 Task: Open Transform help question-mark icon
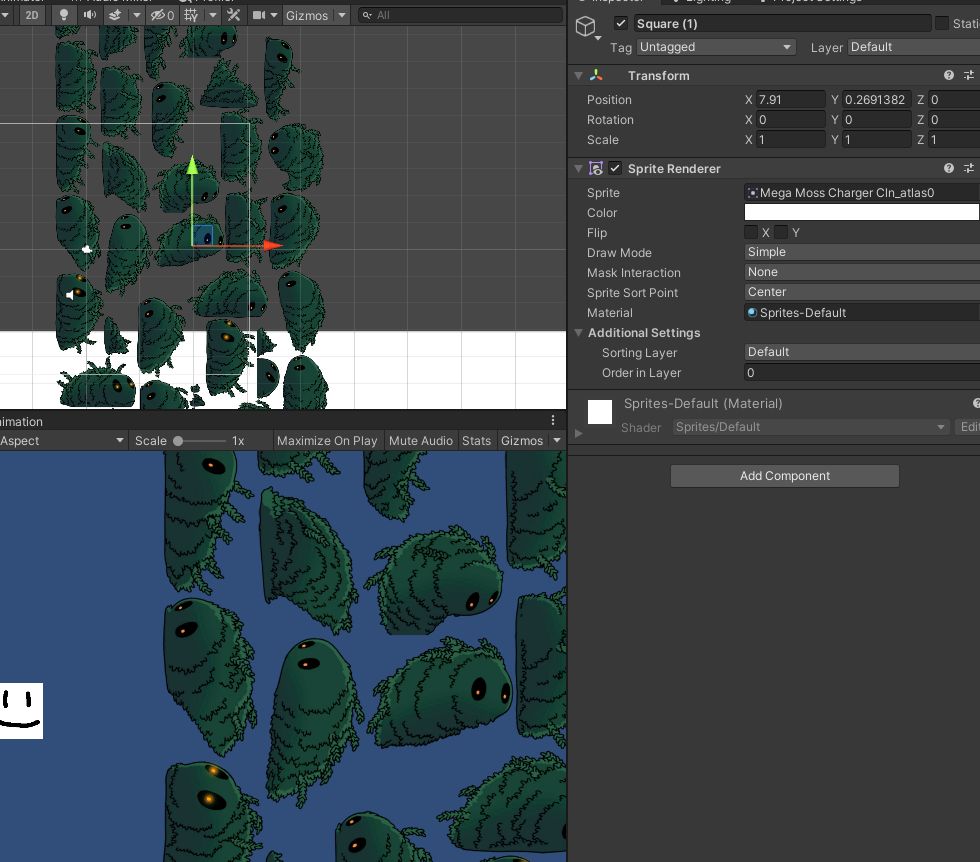(949, 76)
